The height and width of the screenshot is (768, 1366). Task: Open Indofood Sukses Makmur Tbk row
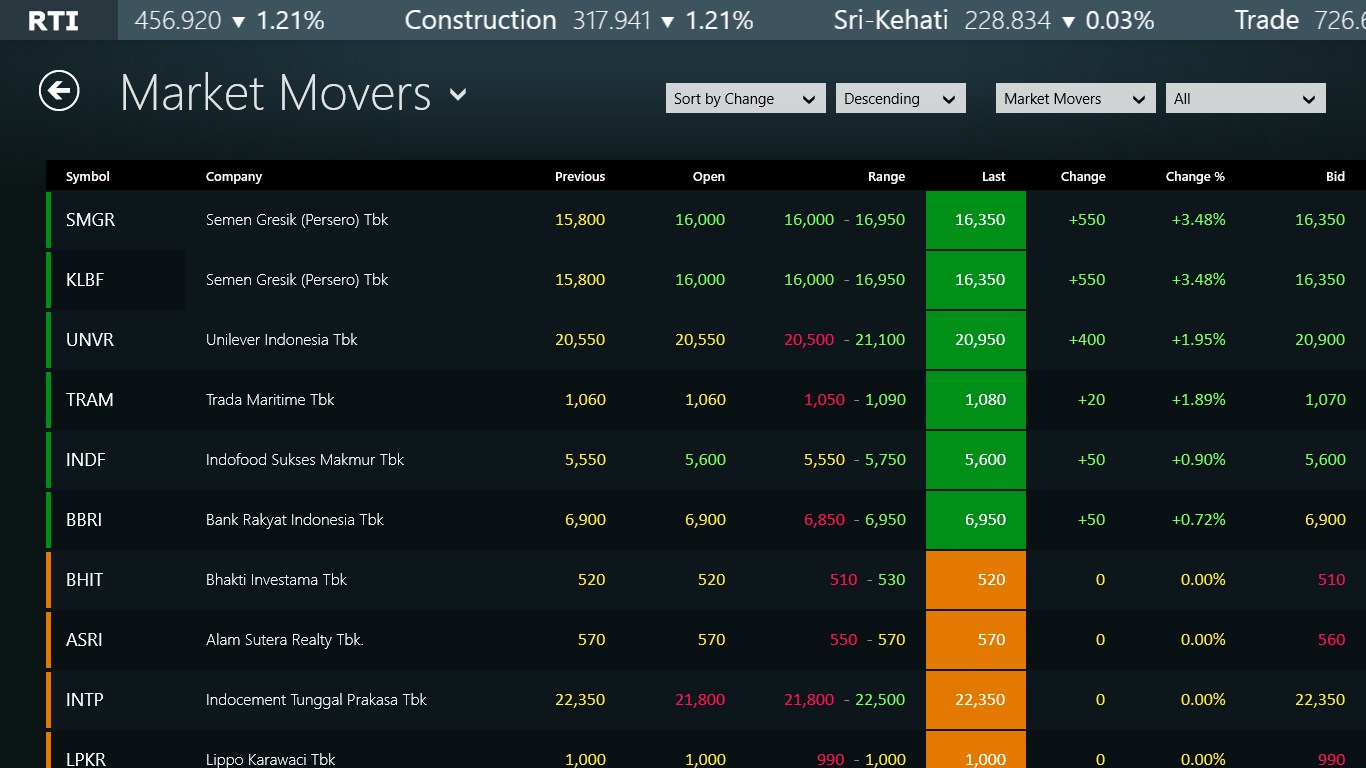tap(304, 460)
